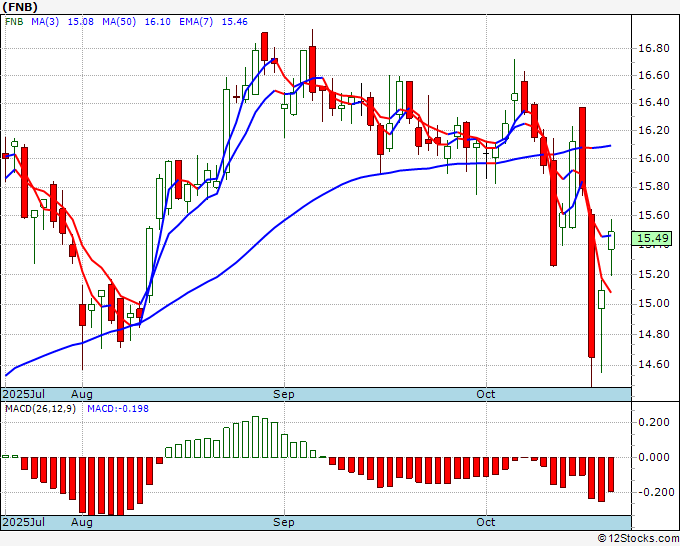Click the FNB legend label
The image size is (680, 546).
point(14,22)
